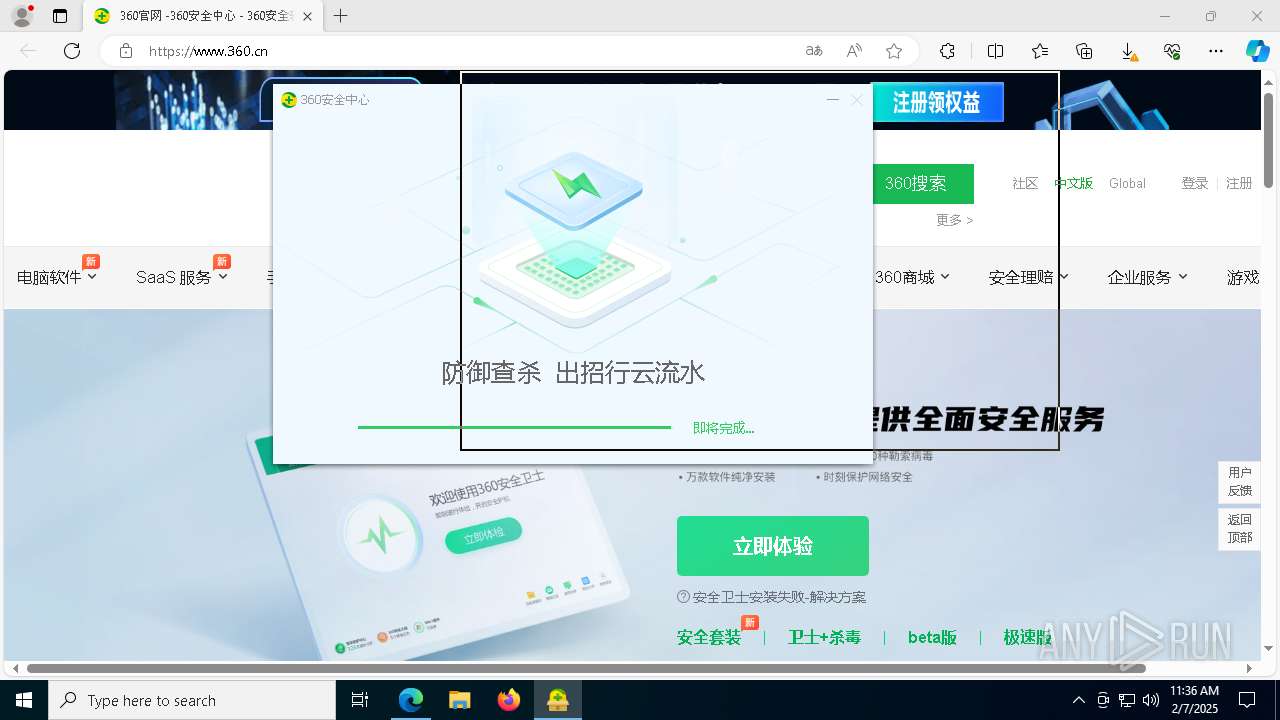Open the 360 installer taskbar icon
The image size is (1280, 720).
(558, 700)
